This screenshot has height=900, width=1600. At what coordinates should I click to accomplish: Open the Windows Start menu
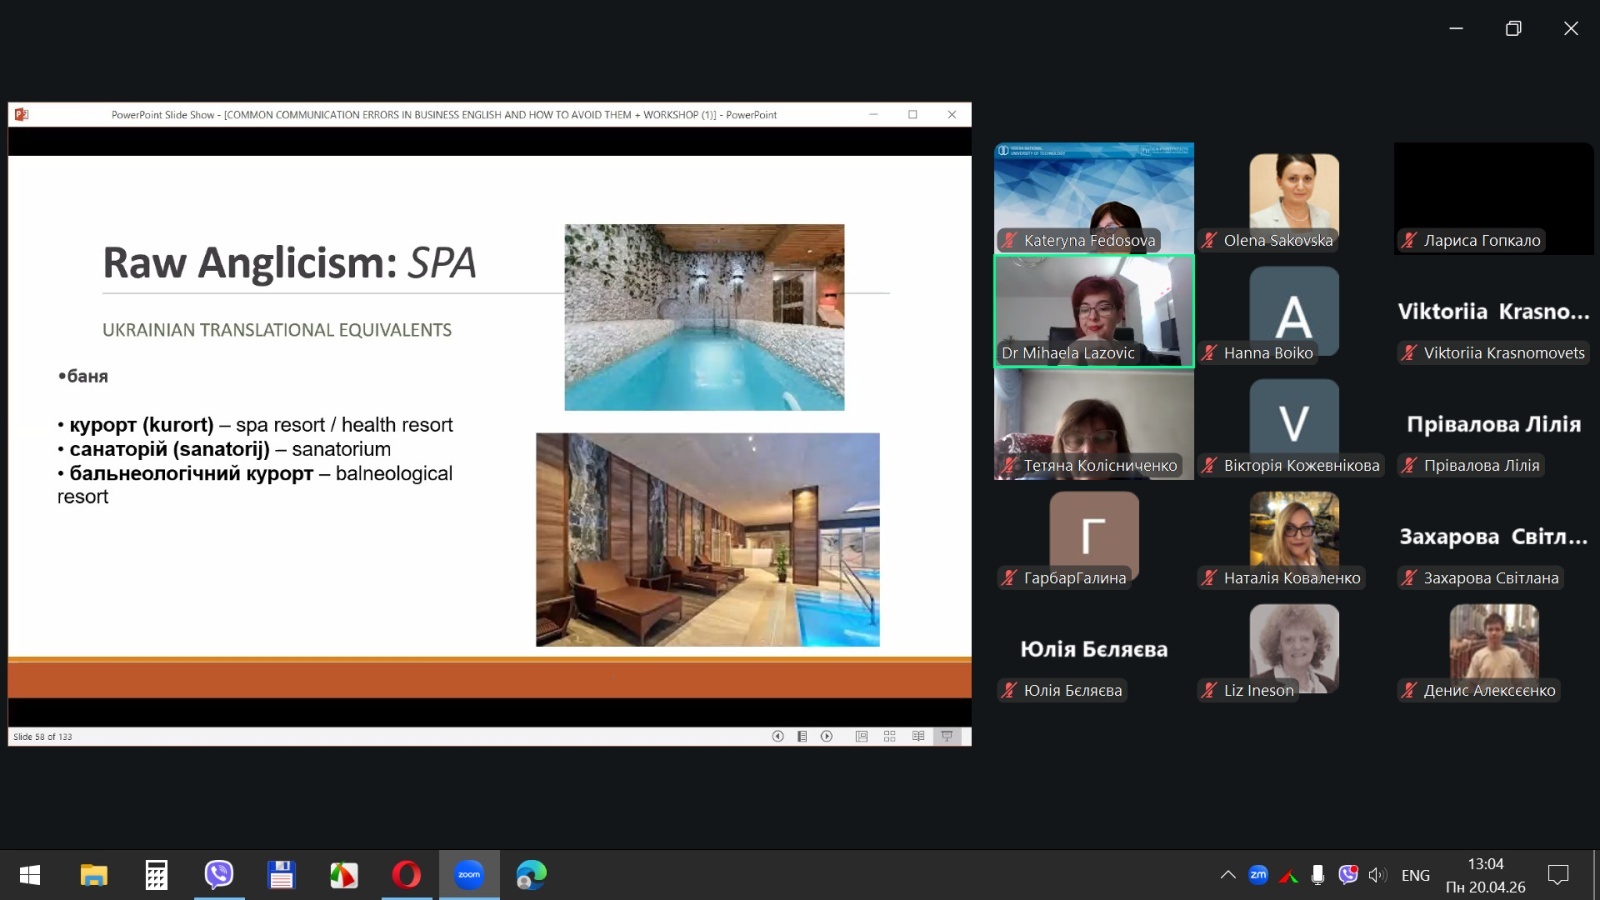coord(30,875)
